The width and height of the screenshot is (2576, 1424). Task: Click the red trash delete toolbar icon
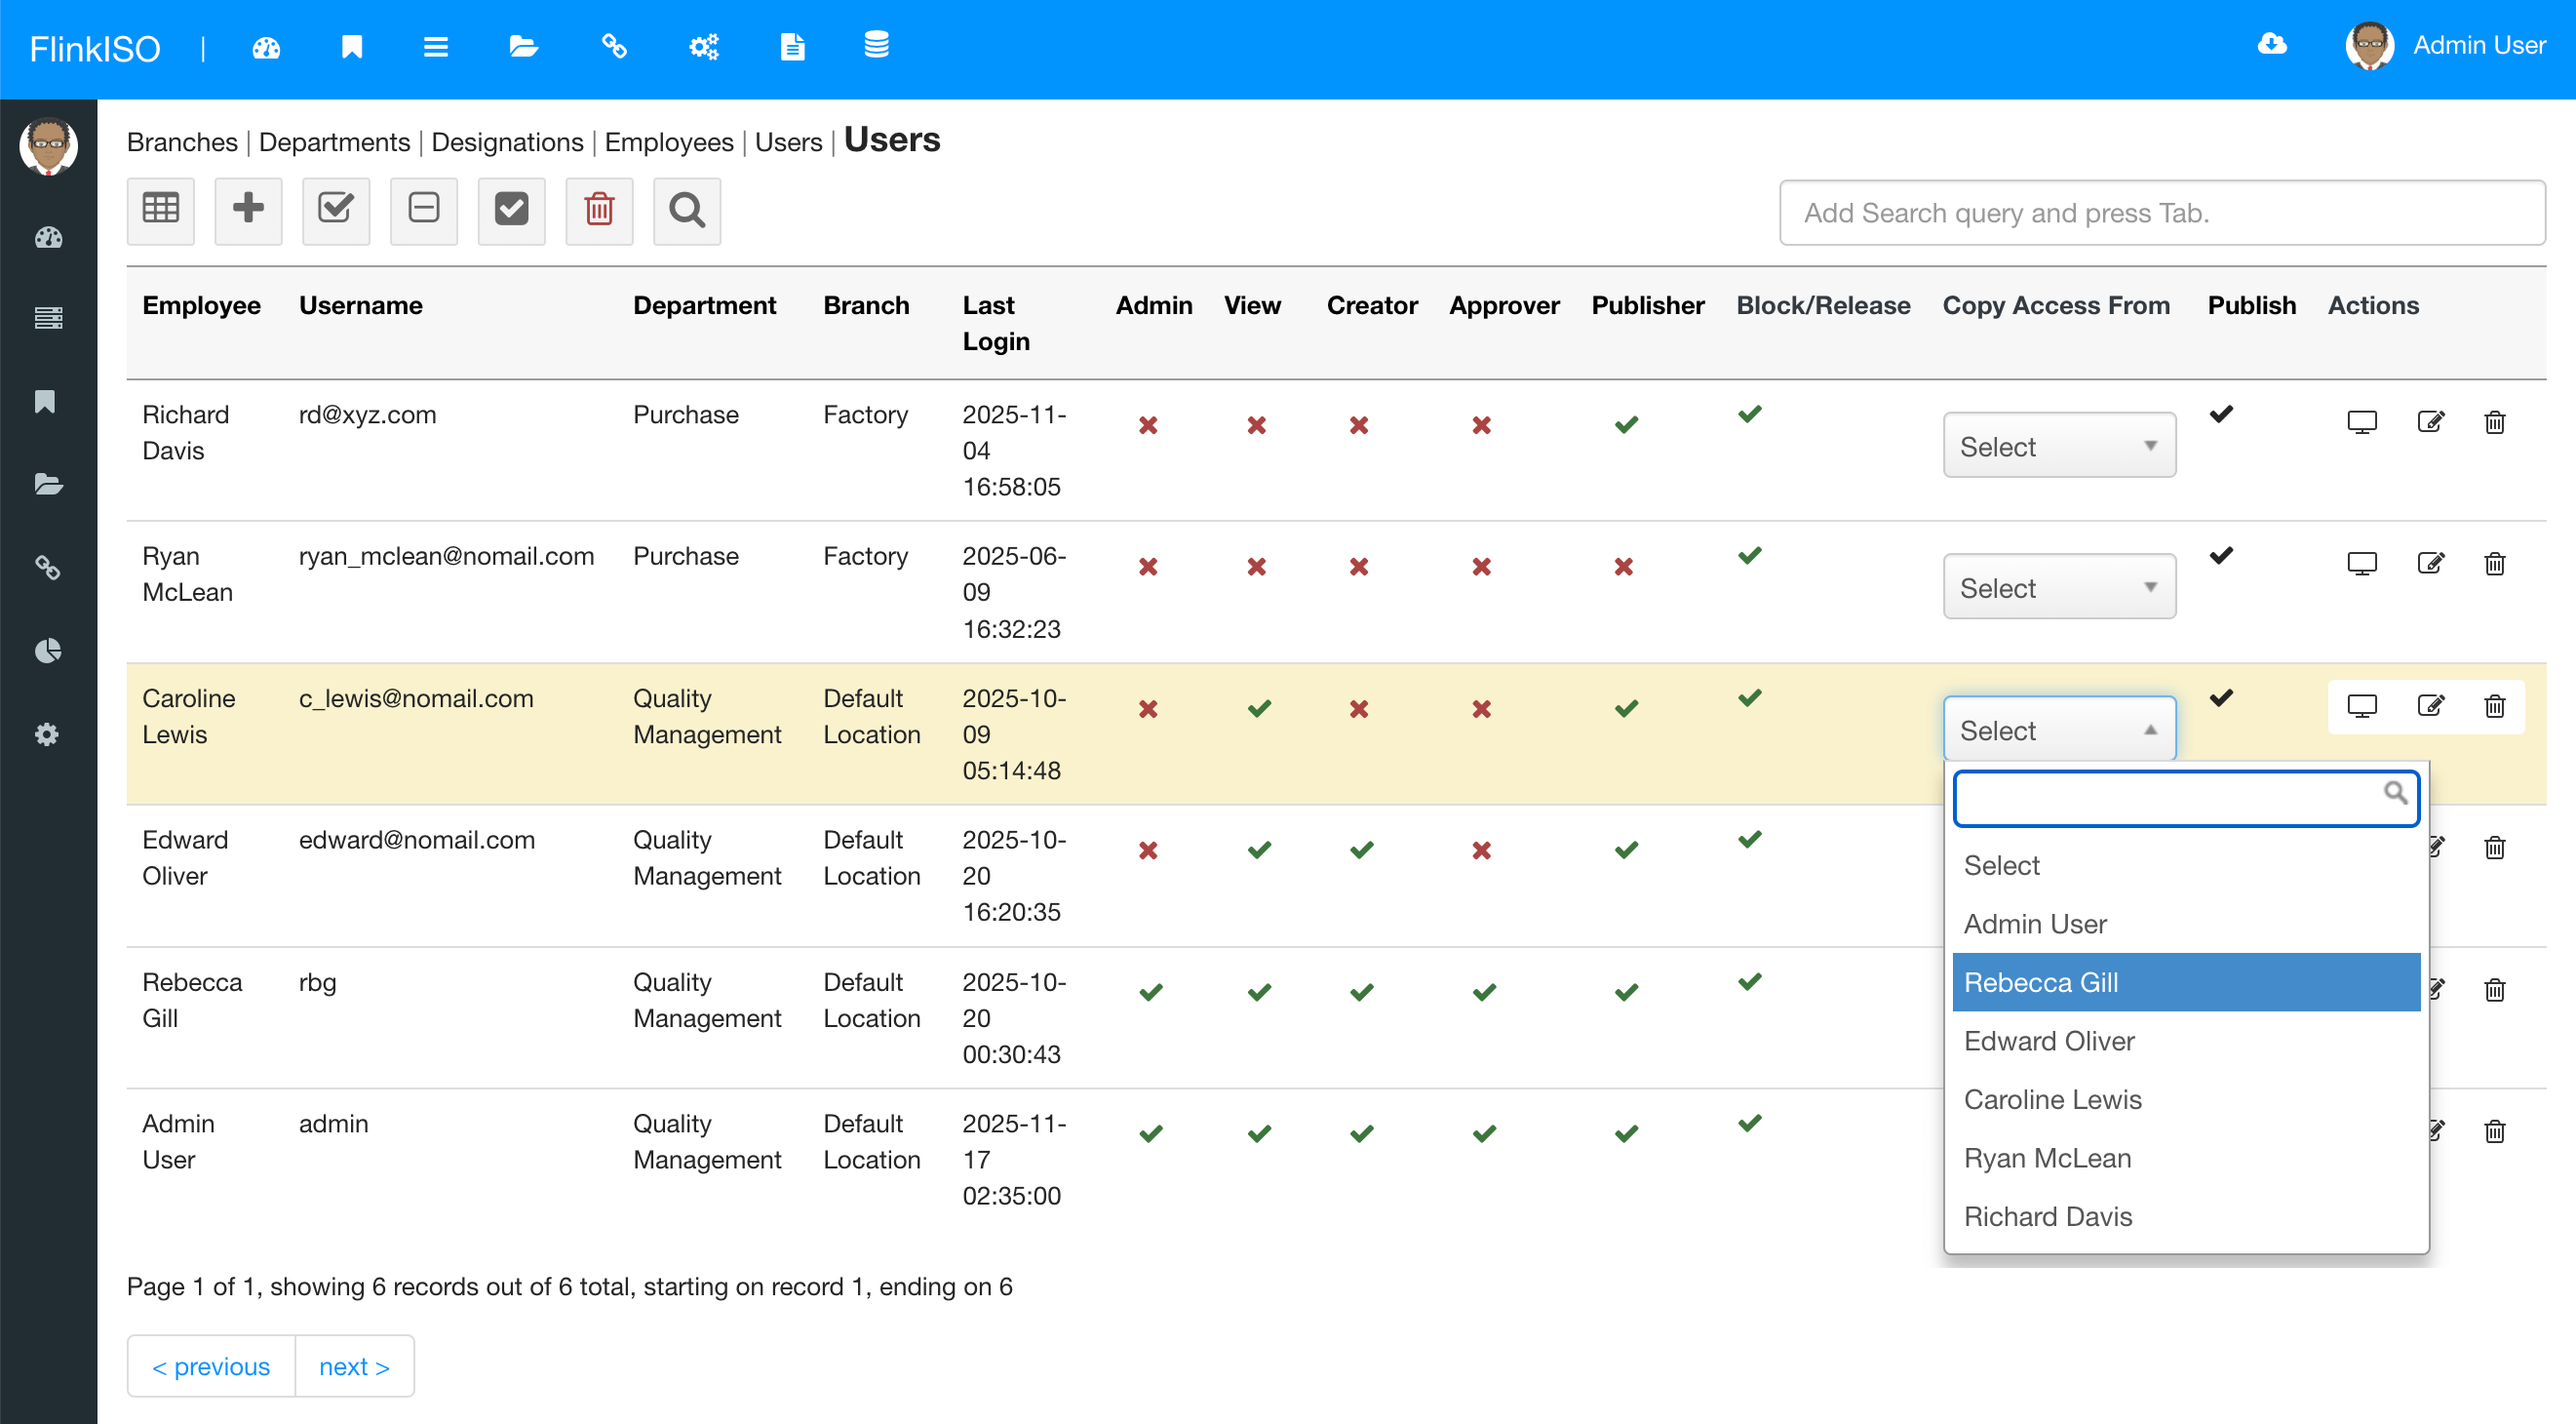599,210
